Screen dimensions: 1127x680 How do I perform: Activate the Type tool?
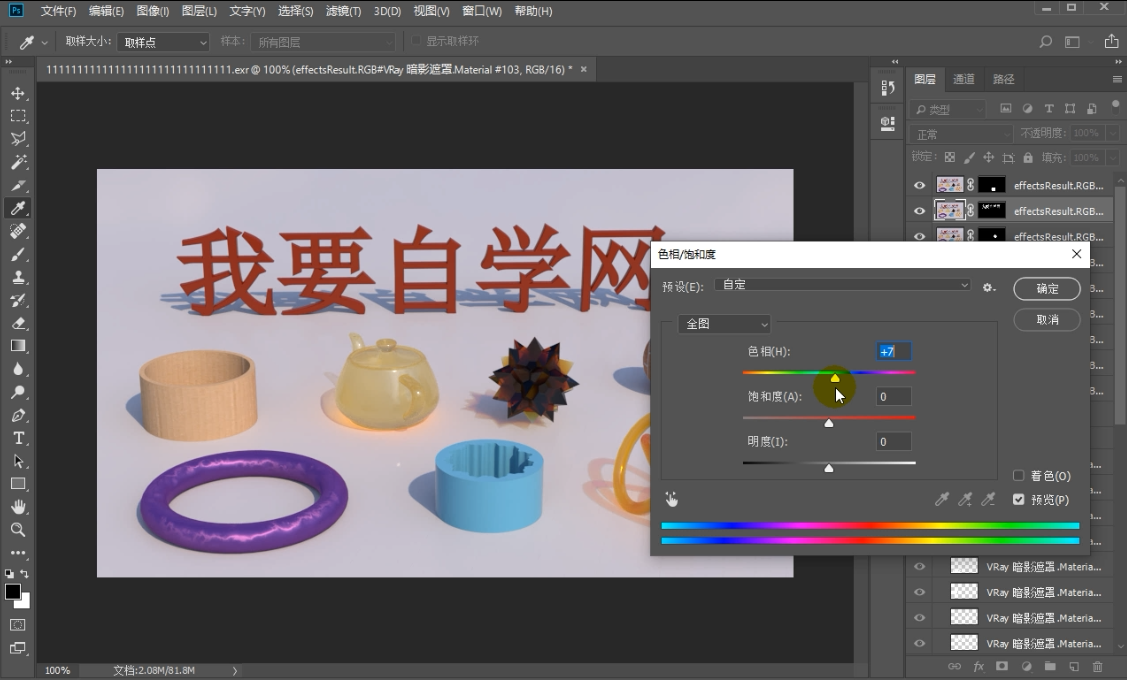coord(18,437)
